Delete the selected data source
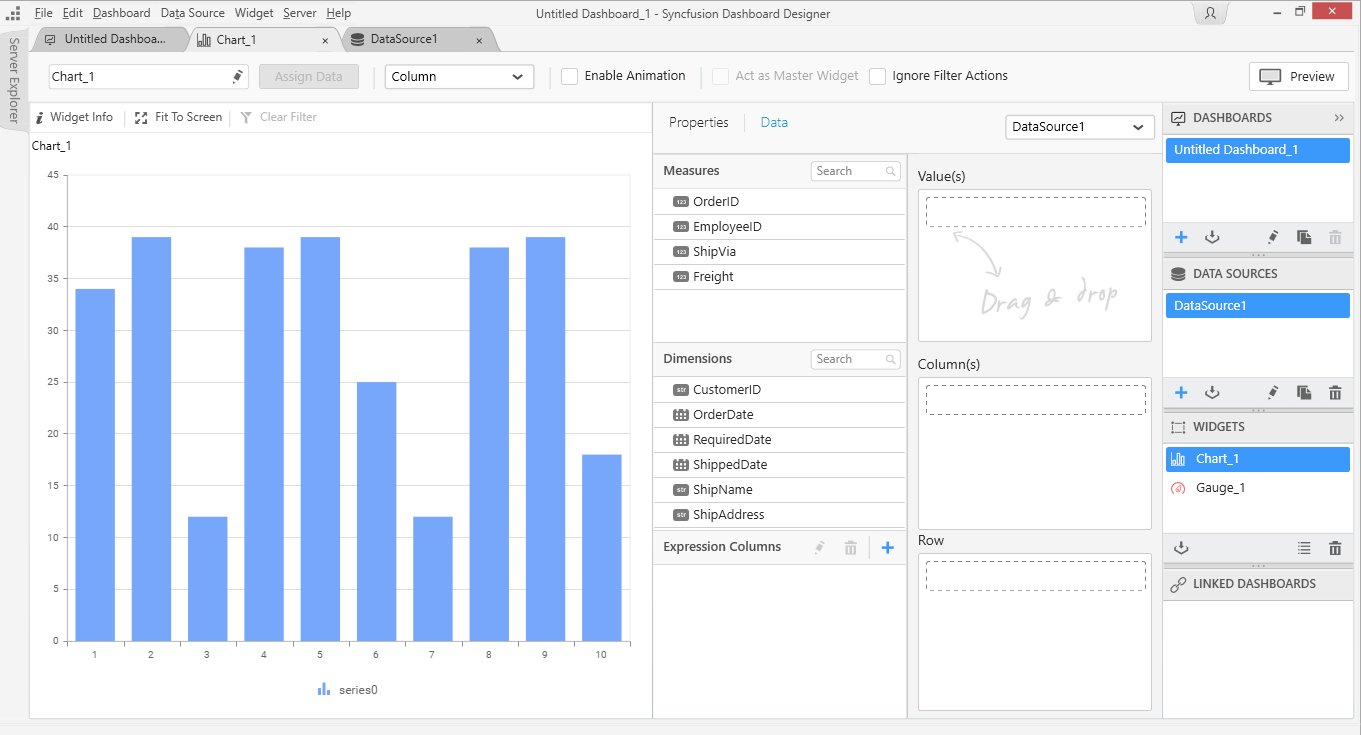This screenshot has width=1361, height=735. pyautogui.click(x=1335, y=393)
